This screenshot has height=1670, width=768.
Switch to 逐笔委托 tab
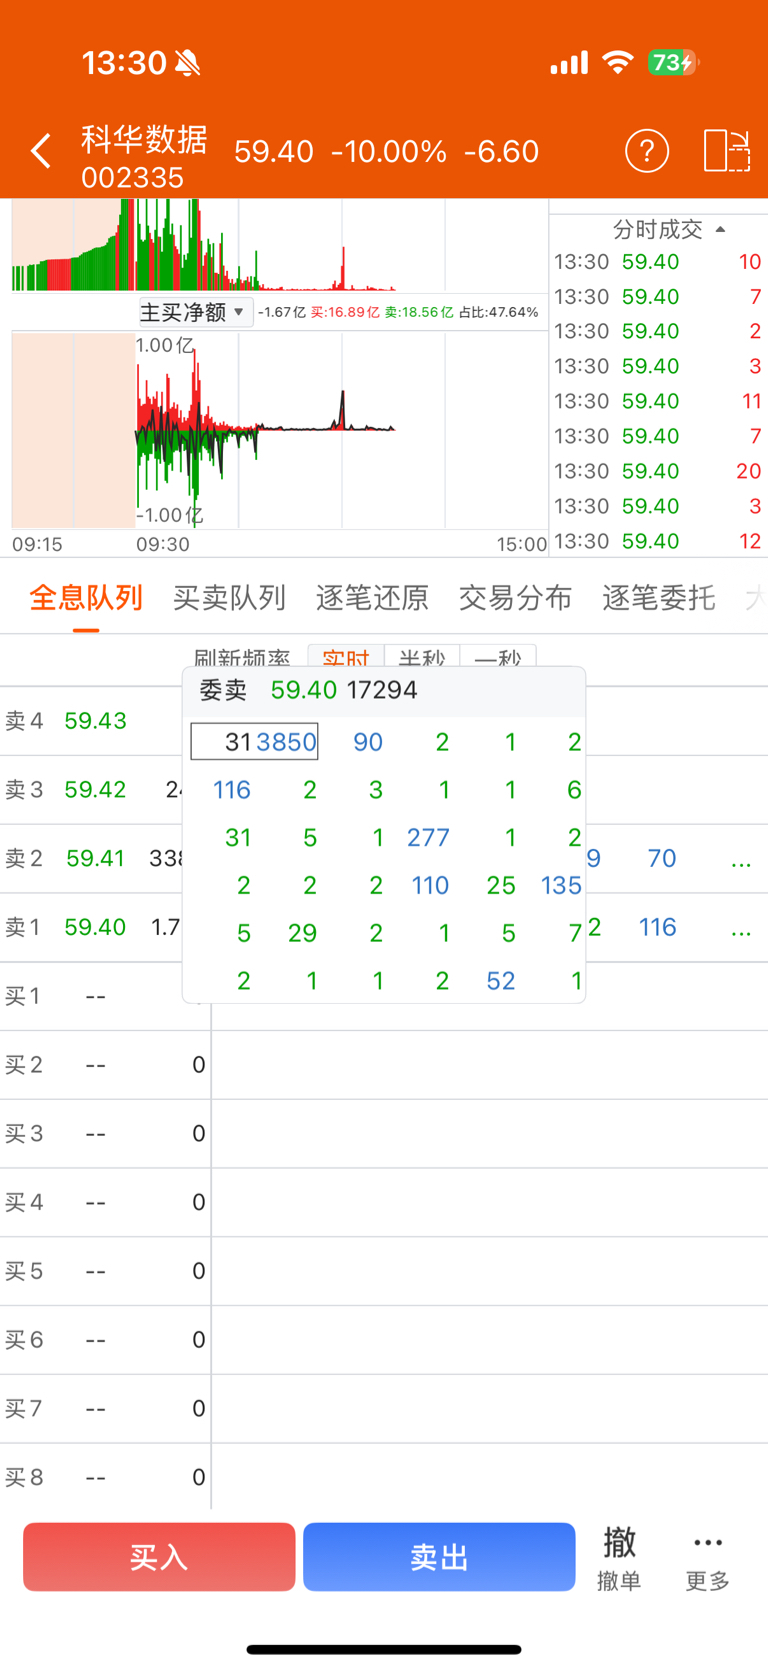pyautogui.click(x=658, y=598)
